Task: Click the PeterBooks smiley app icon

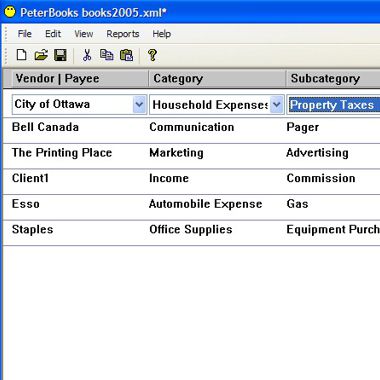Action: point(10,12)
